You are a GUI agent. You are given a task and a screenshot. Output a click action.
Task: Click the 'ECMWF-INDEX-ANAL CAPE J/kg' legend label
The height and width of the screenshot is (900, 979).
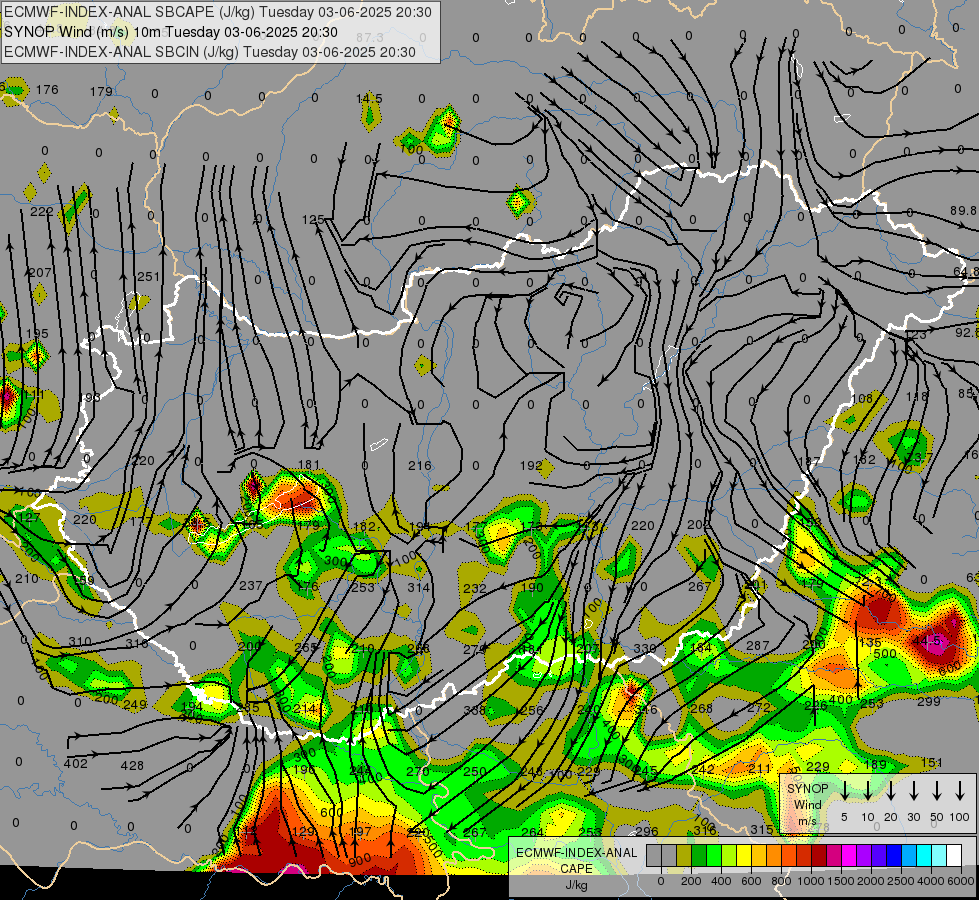tap(576, 869)
